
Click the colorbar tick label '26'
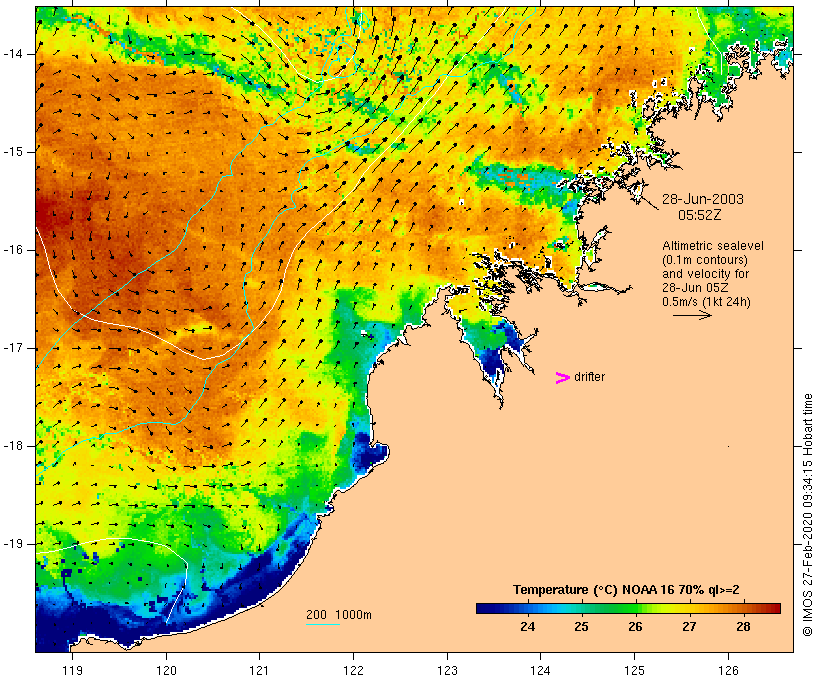click(635, 626)
